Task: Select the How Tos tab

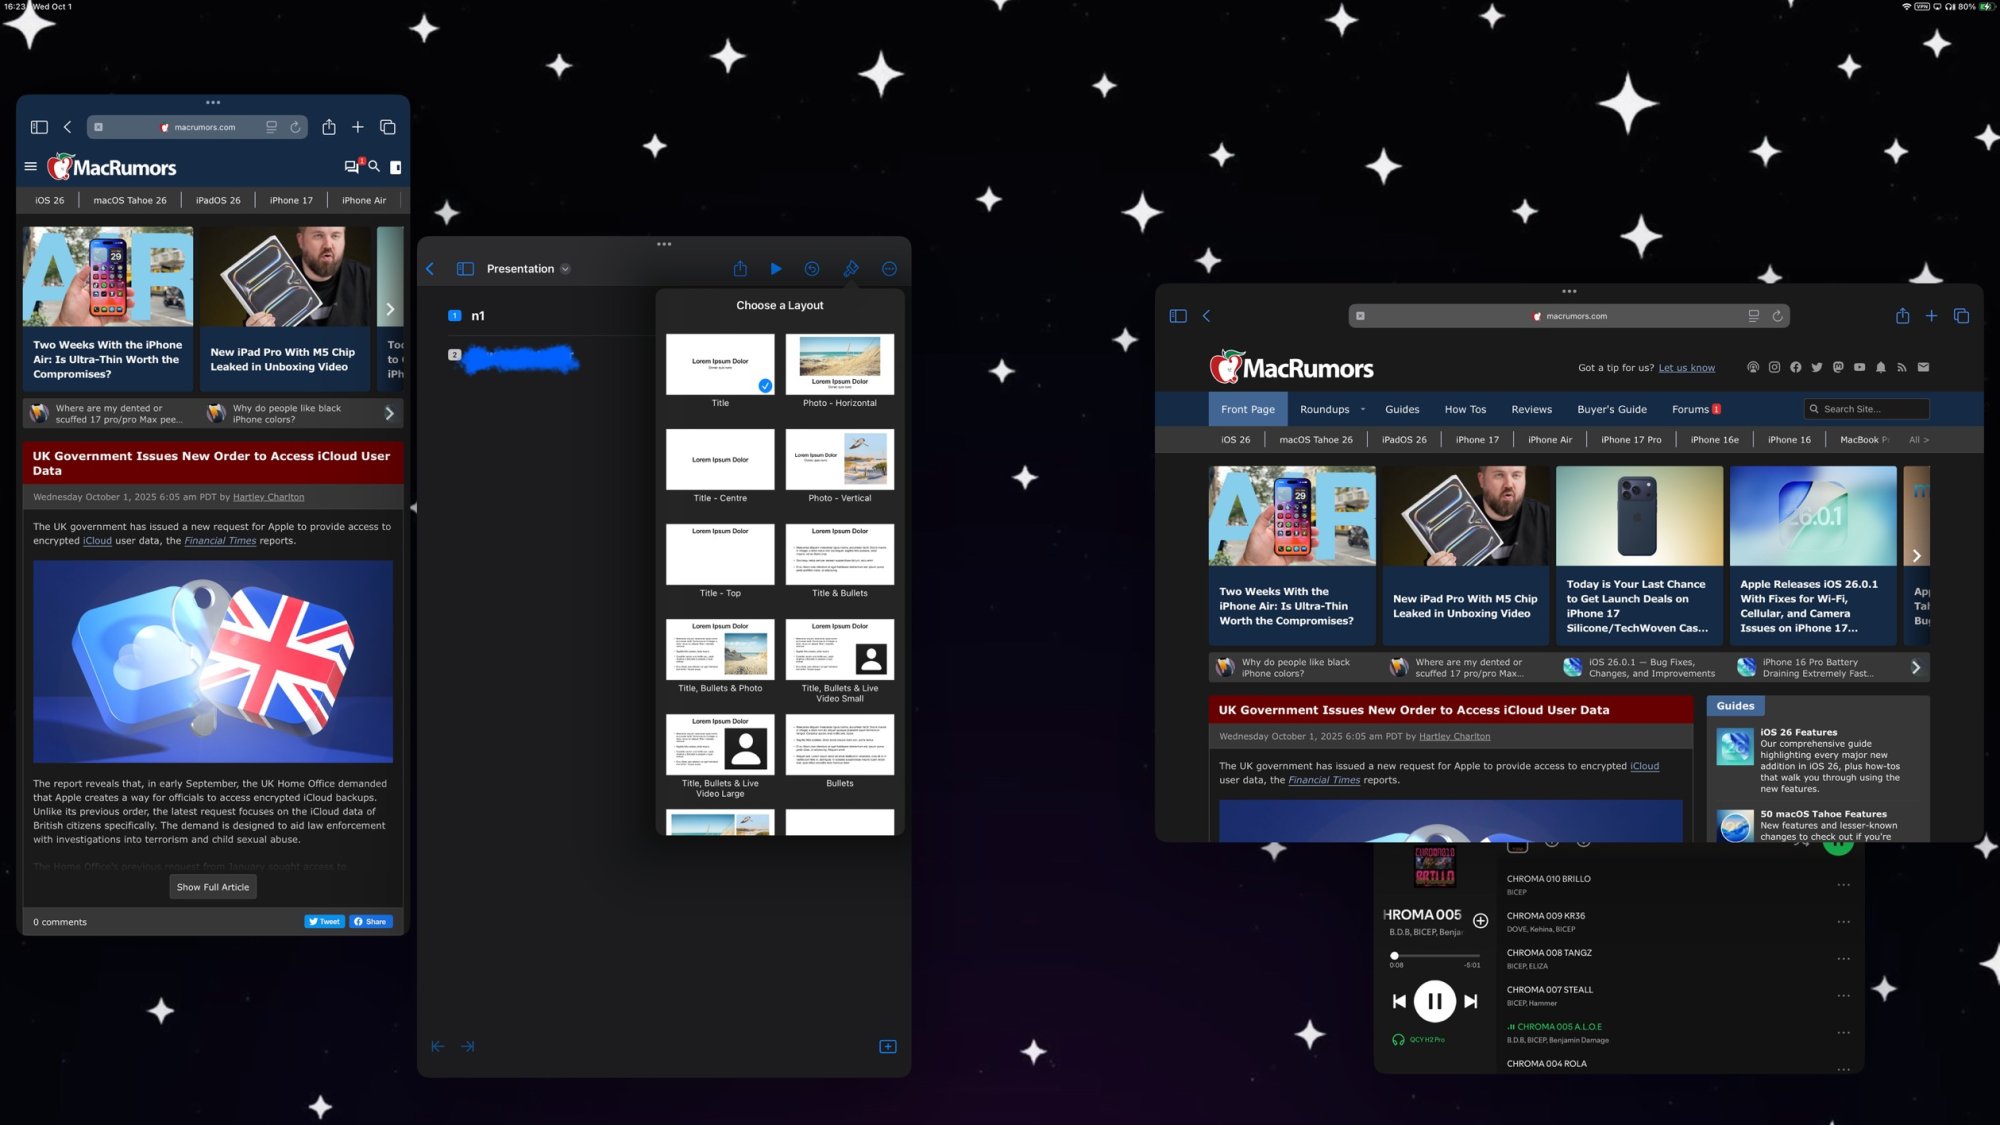Action: [1465, 409]
